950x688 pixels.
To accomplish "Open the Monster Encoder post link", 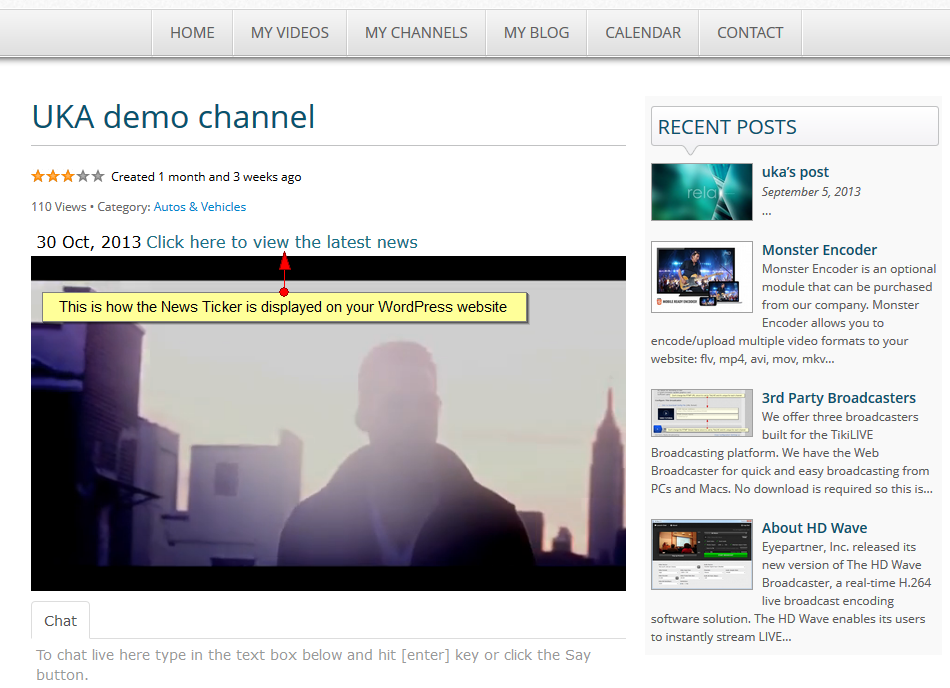I will tap(819, 250).
